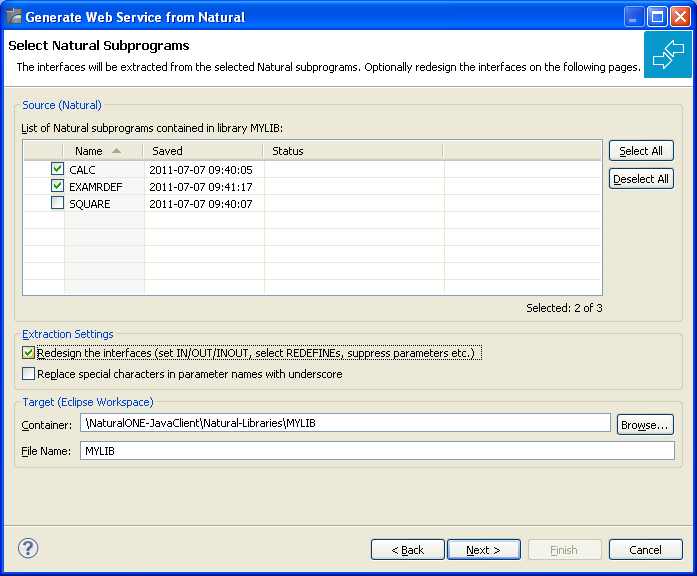Sort list by Saved column header
Image resolution: width=697 pixels, height=576 pixels.
point(203,151)
